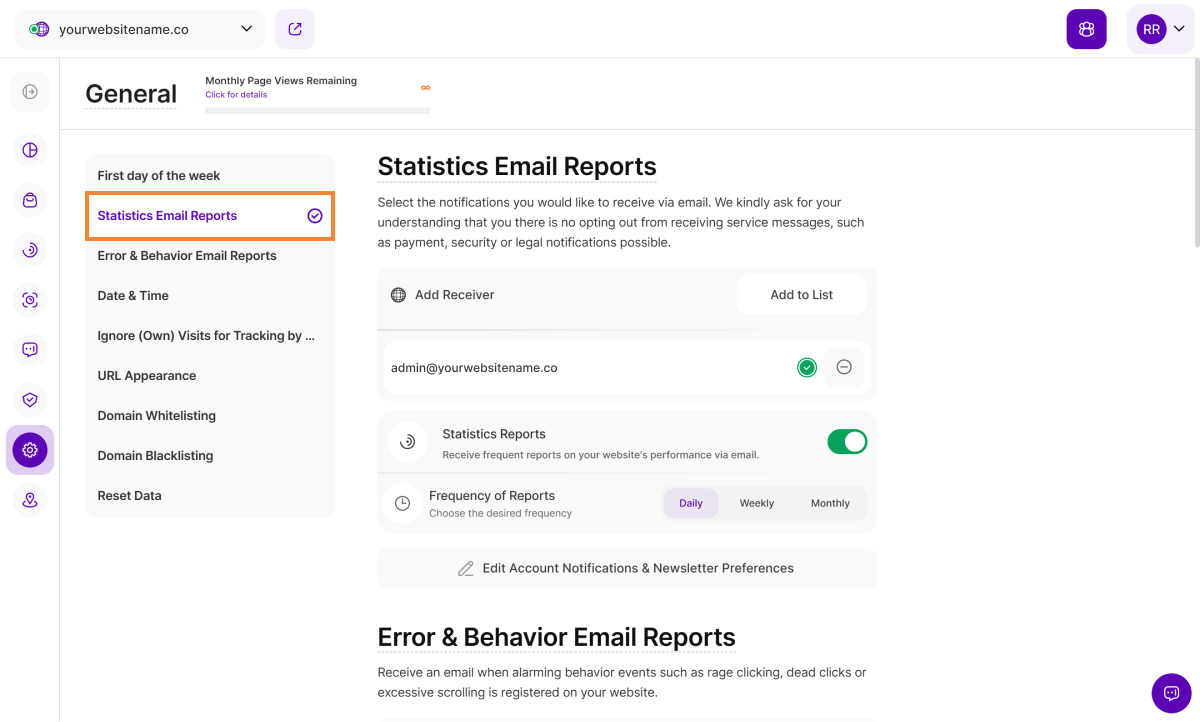Open the chat support bubble icon
The image size is (1200, 722).
click(x=1171, y=693)
